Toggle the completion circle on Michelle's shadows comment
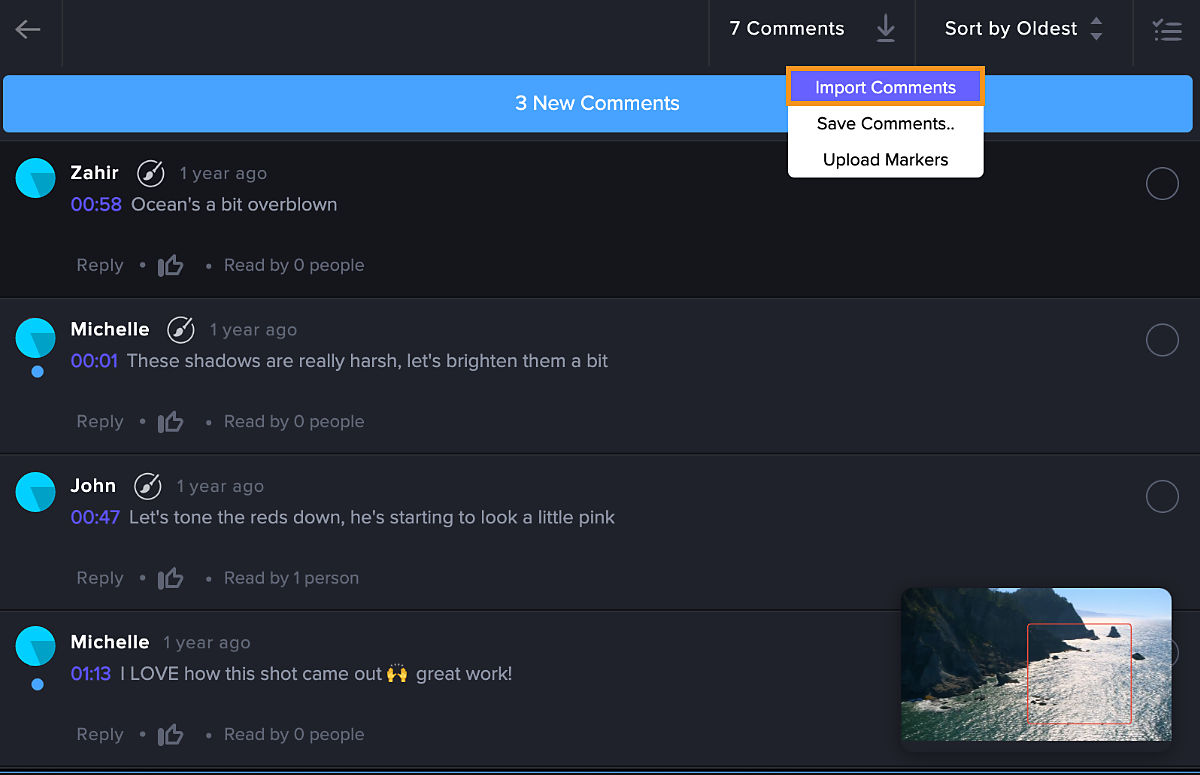Image resolution: width=1200 pixels, height=775 pixels. click(1162, 340)
